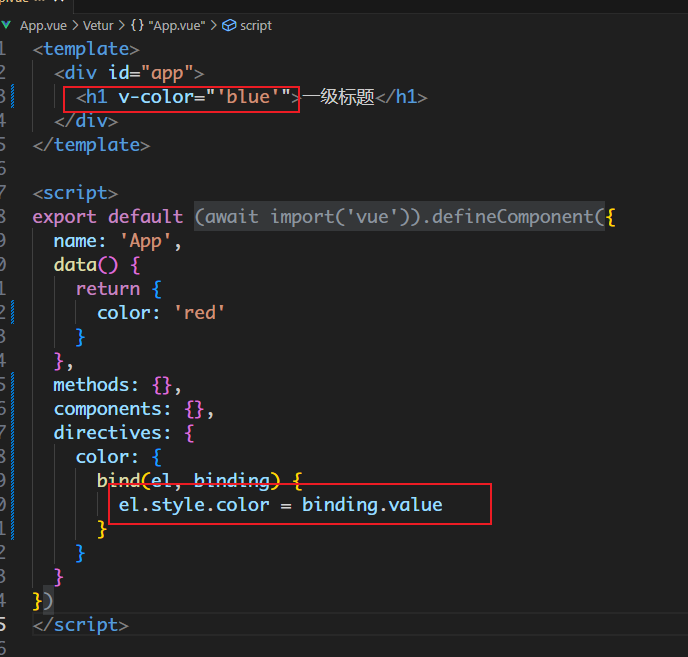Click the defineComponent function call
Image resolution: width=688 pixels, height=657 pixels.
coord(511,217)
